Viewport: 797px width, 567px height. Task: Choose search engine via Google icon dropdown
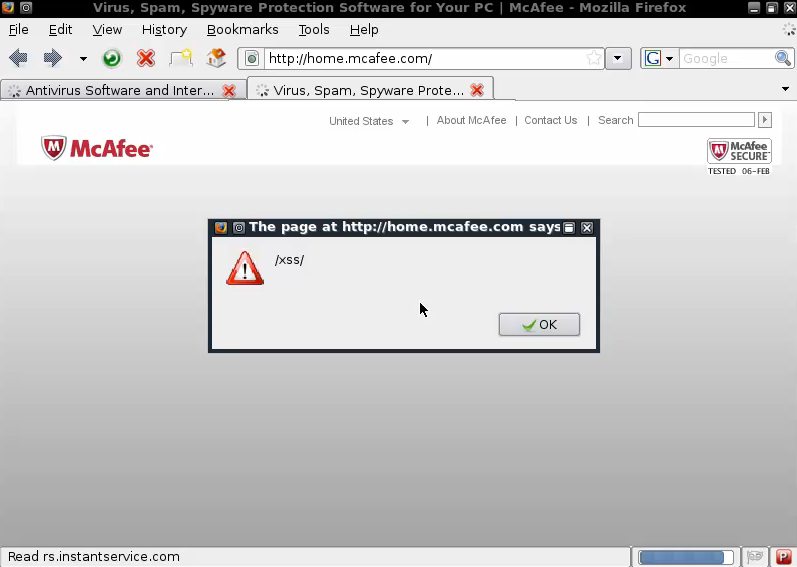[x=659, y=58]
